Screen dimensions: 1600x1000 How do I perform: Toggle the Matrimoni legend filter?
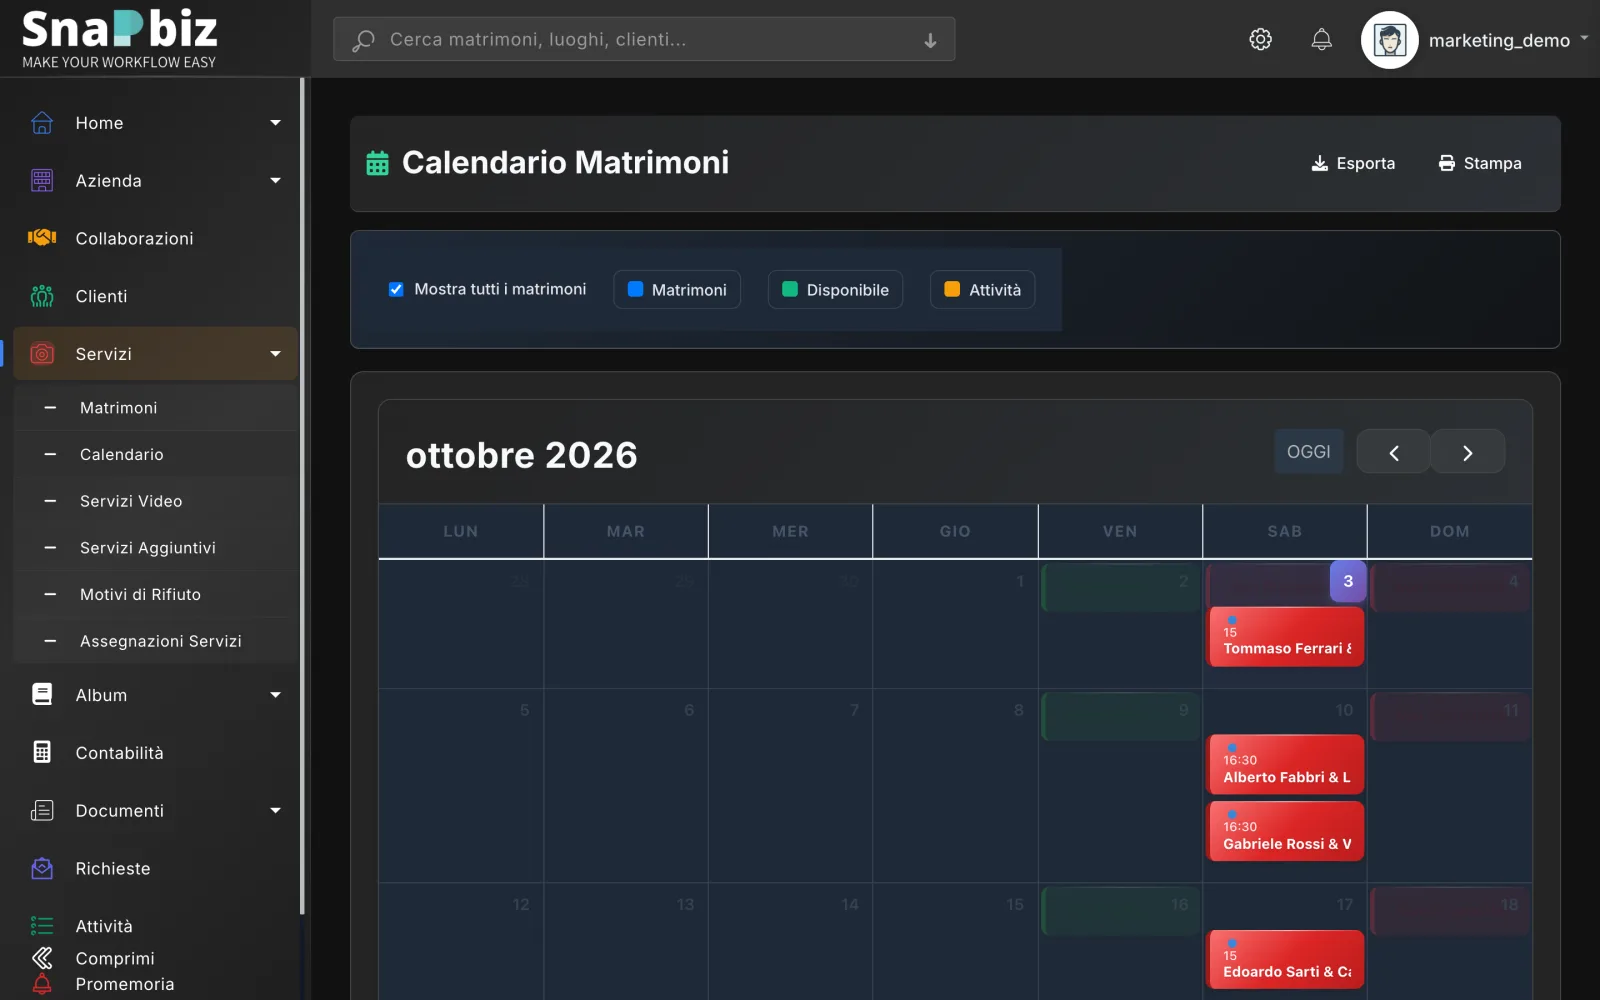tap(677, 290)
